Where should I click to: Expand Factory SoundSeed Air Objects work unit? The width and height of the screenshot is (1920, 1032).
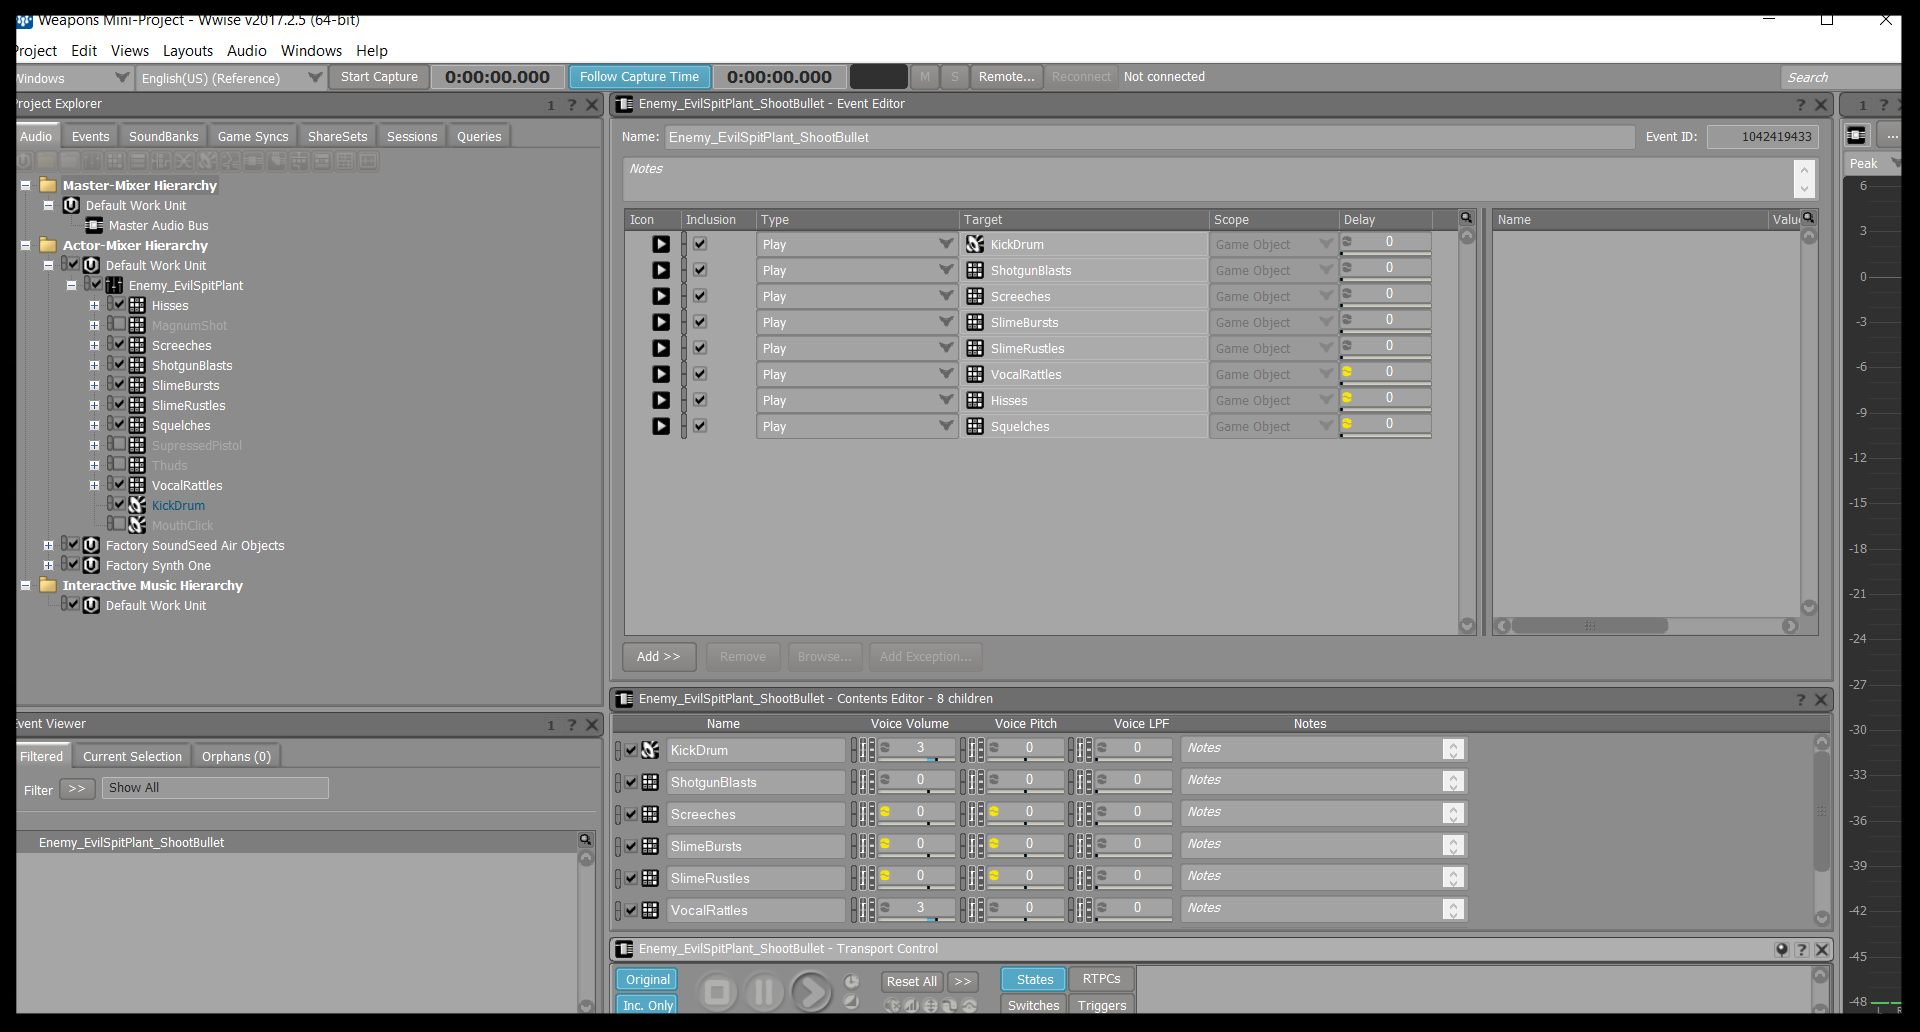48,546
